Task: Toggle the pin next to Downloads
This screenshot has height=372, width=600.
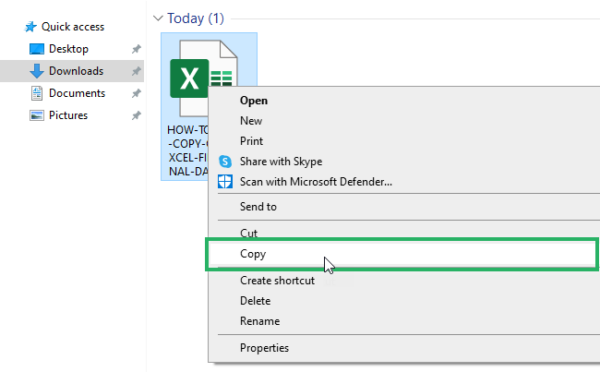Action: [136, 71]
